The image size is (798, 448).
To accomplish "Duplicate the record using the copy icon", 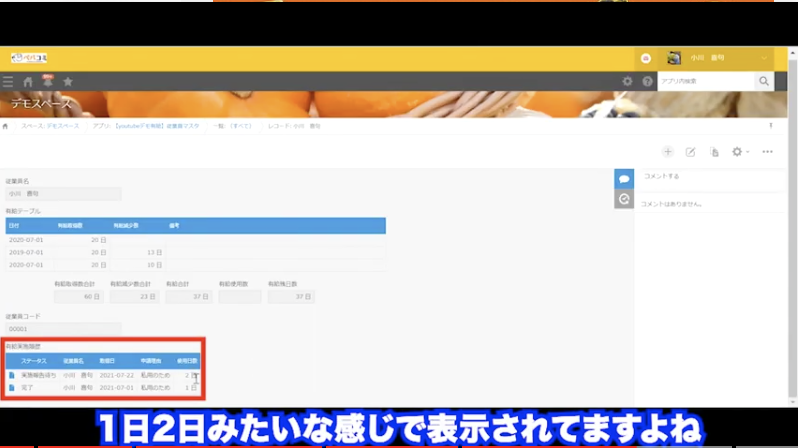I will click(714, 152).
